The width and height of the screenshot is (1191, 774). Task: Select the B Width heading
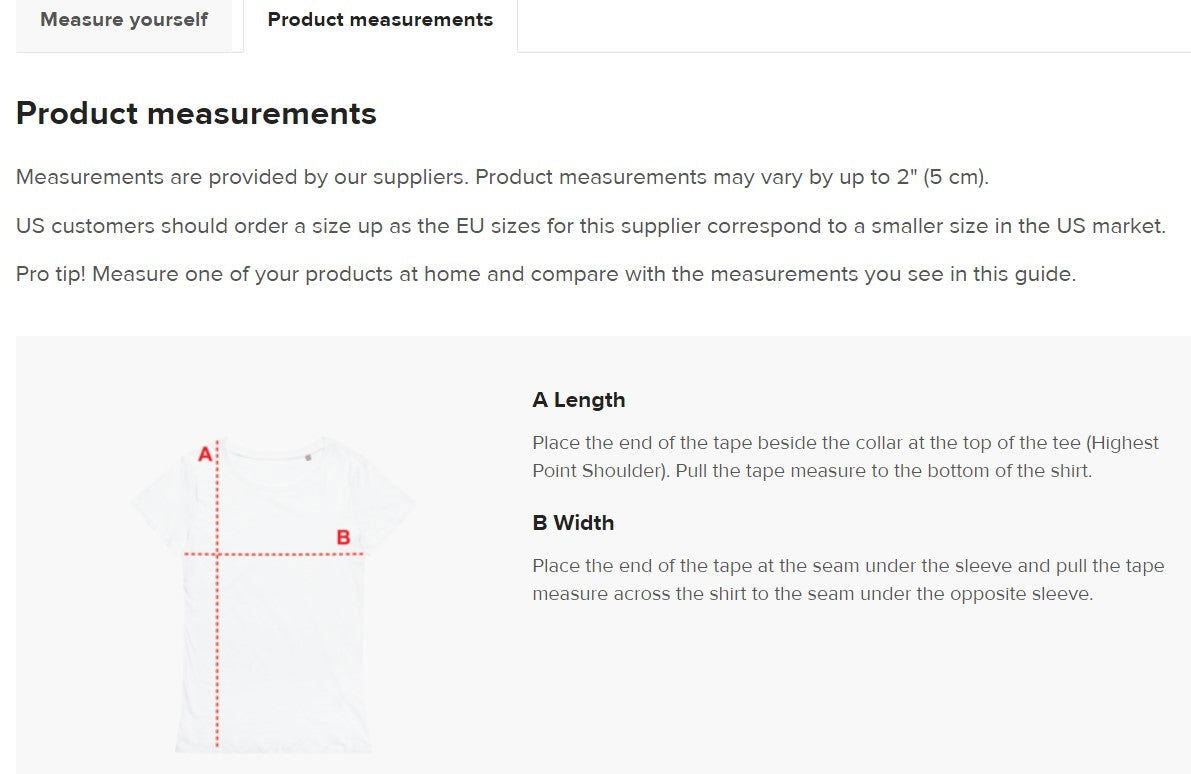572,522
